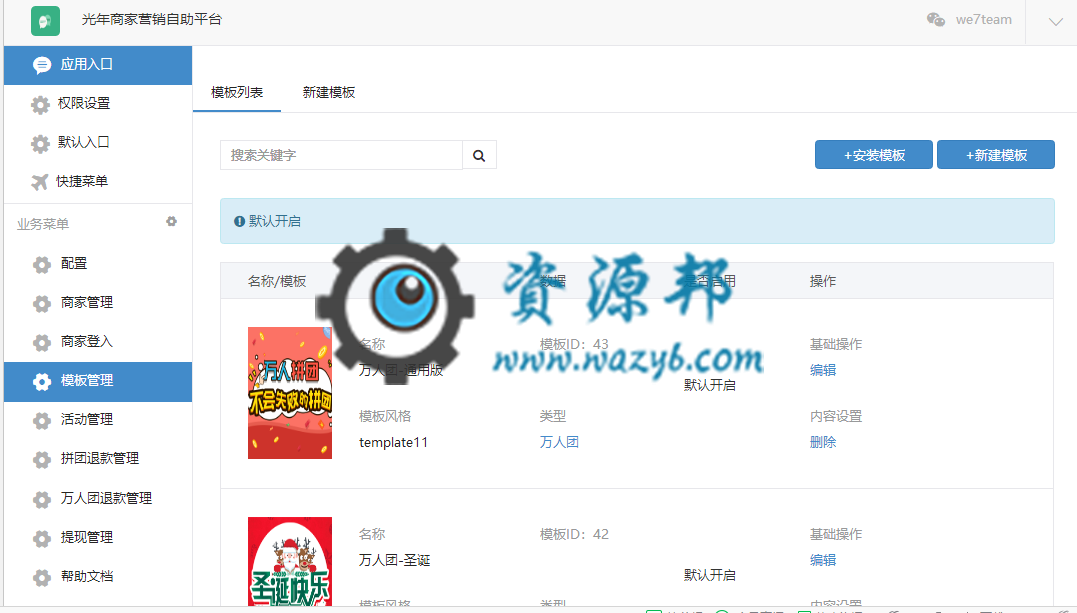Viewport: 1077px width, 613px height.
Task: Click the gear icon next to 提现管理
Action: 42,539
